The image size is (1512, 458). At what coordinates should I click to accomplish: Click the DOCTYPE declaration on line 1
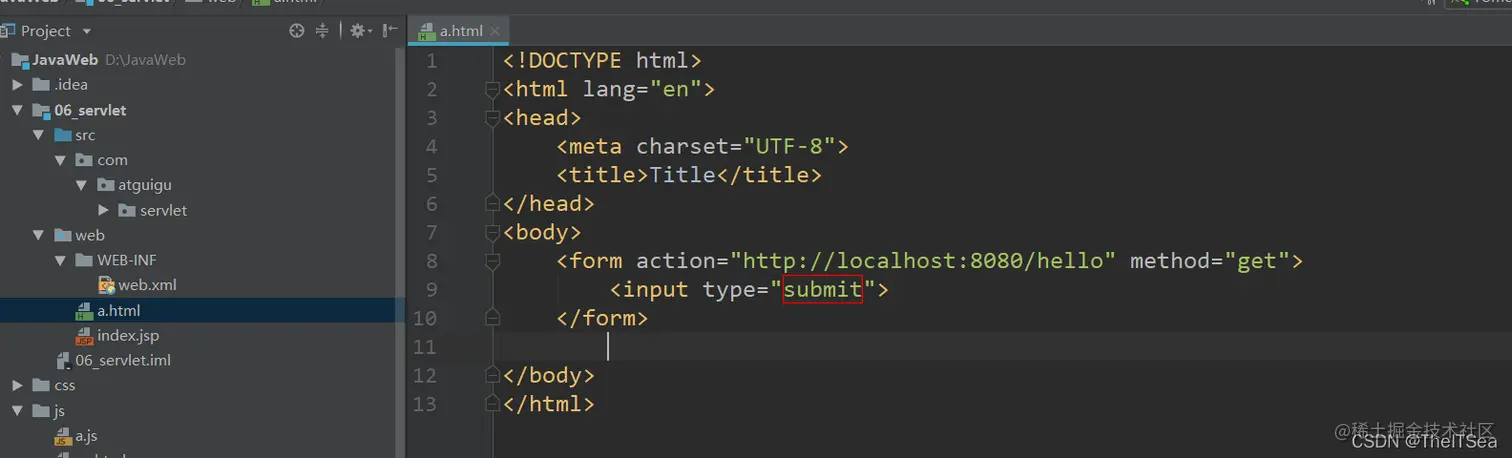602,61
